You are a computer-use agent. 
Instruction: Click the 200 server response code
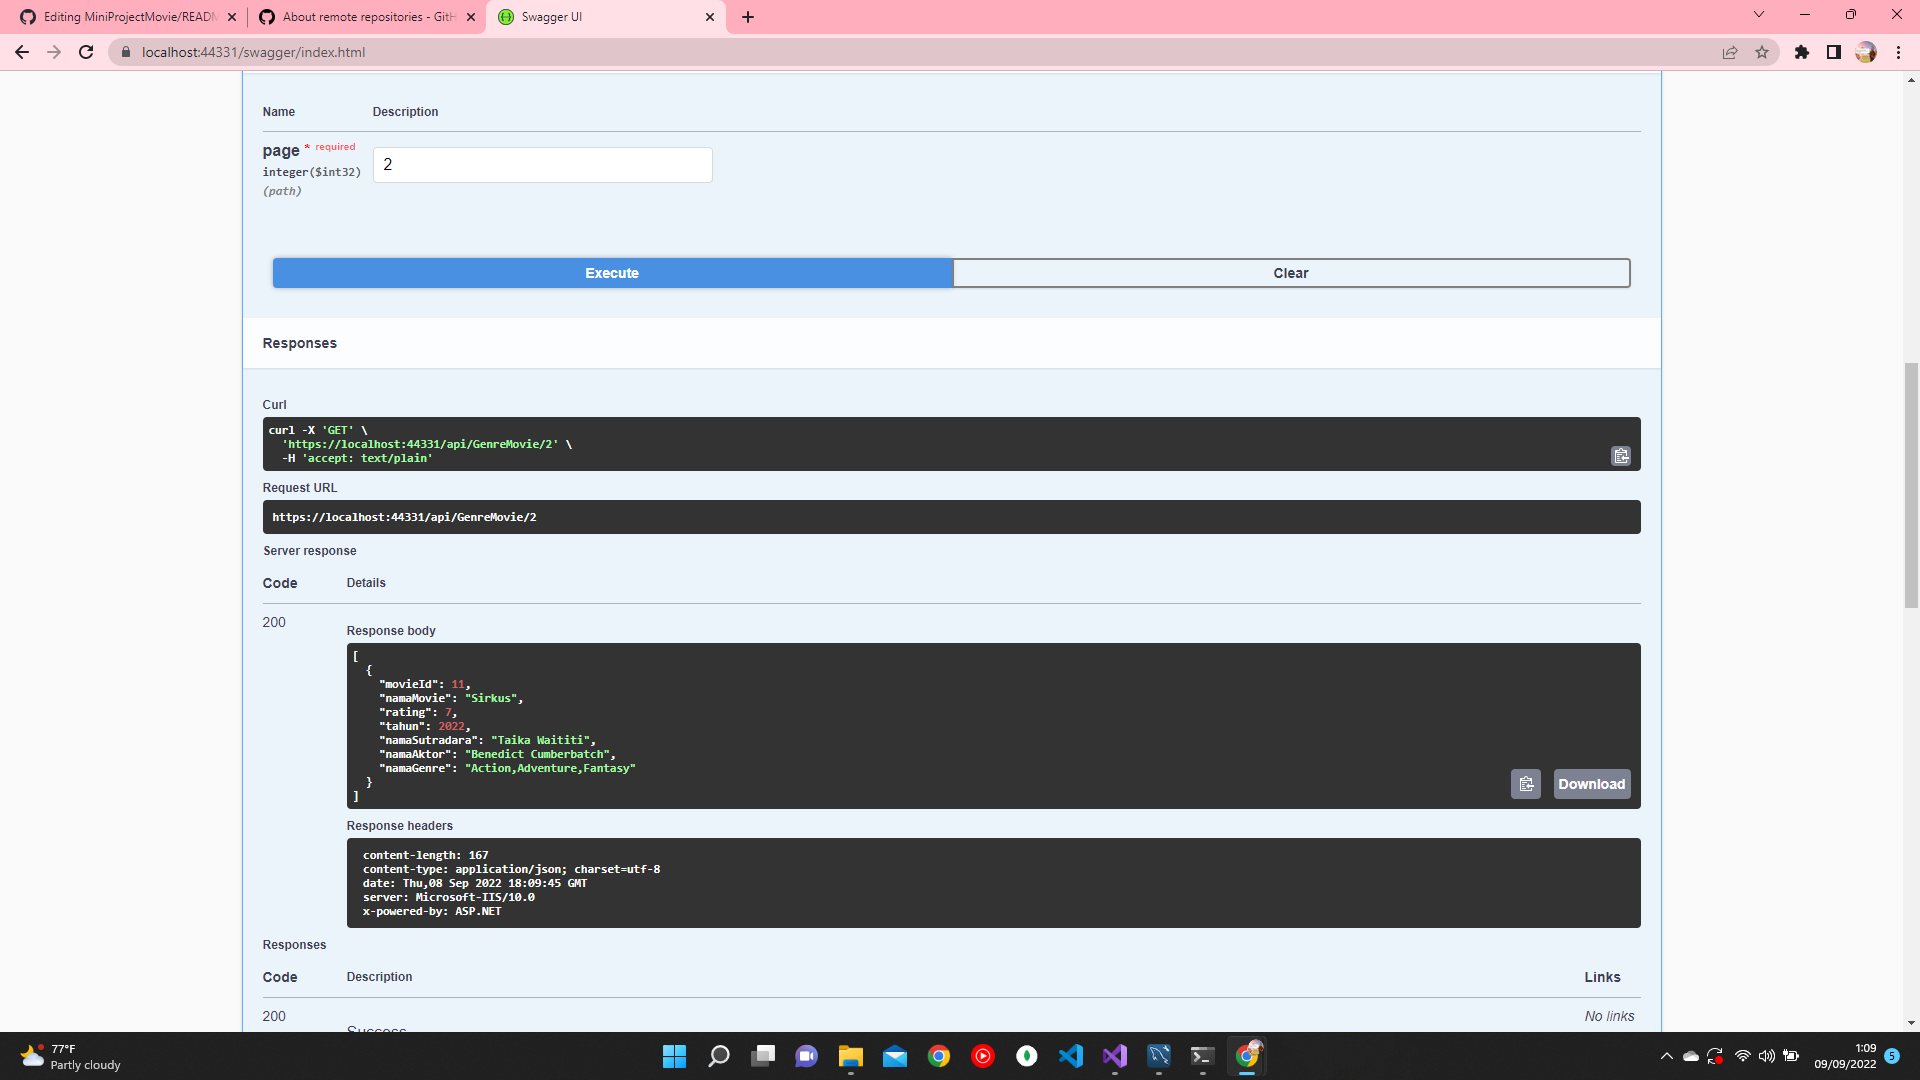(x=274, y=622)
